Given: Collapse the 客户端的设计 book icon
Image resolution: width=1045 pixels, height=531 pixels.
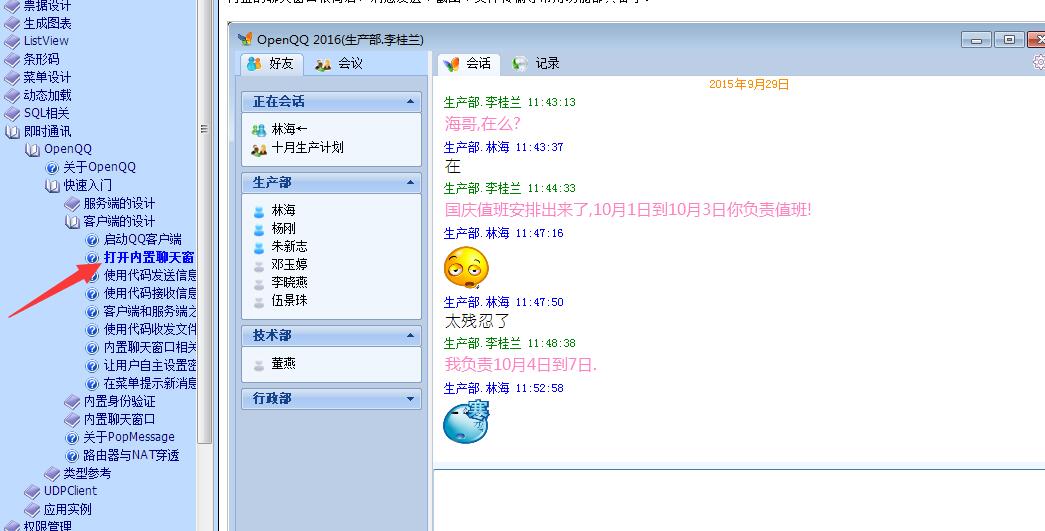Looking at the screenshot, I should click(x=72, y=221).
